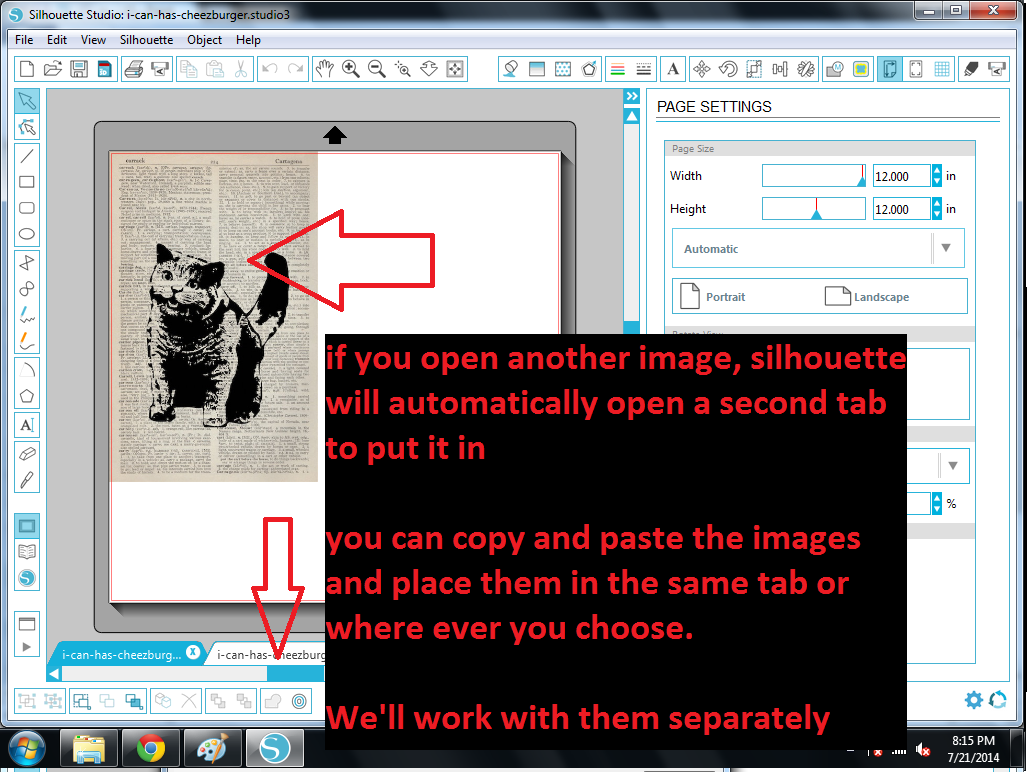Screen dimensions: 1027x772
Task: Click the Height value field 12.000
Action: (x=901, y=209)
